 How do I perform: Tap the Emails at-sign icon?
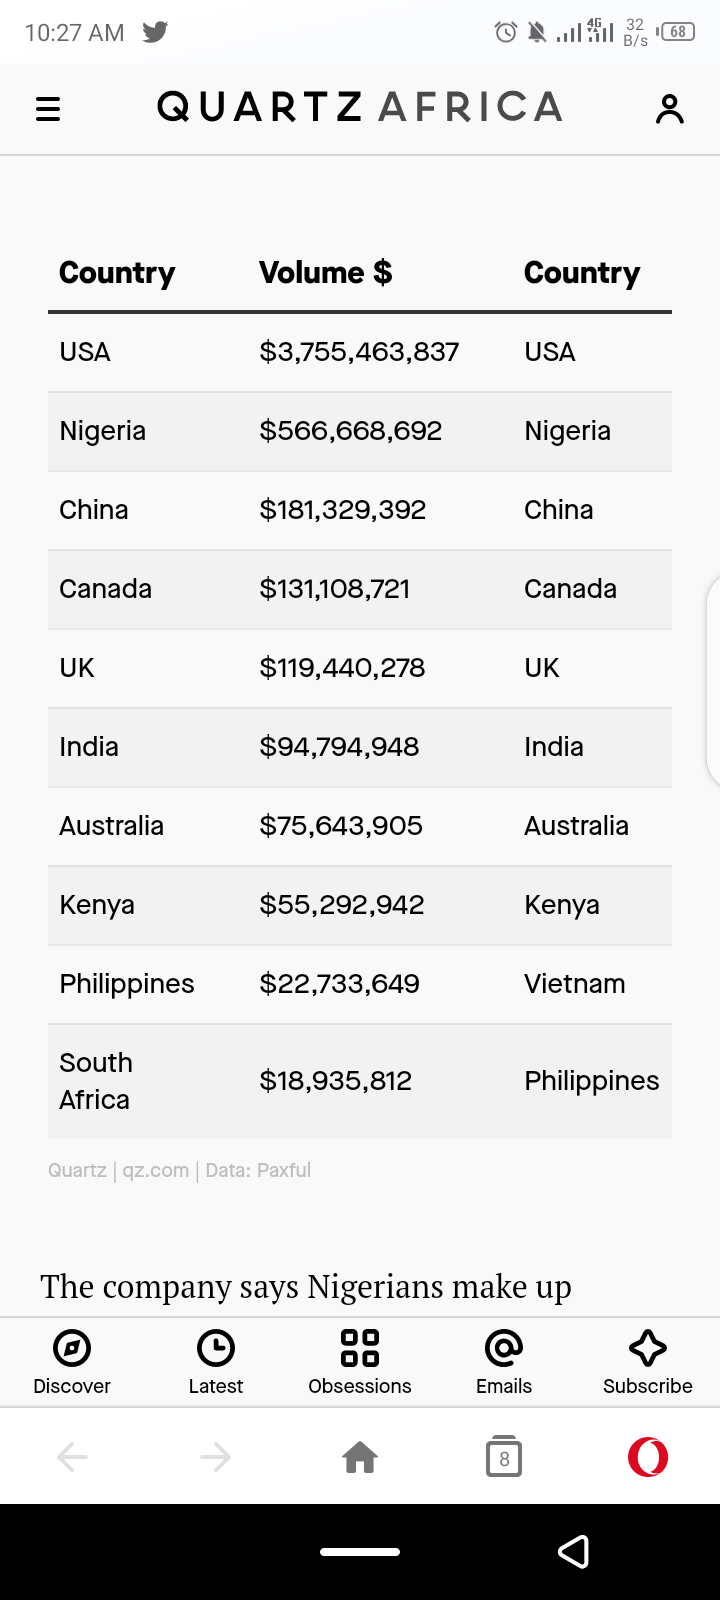pos(504,1348)
